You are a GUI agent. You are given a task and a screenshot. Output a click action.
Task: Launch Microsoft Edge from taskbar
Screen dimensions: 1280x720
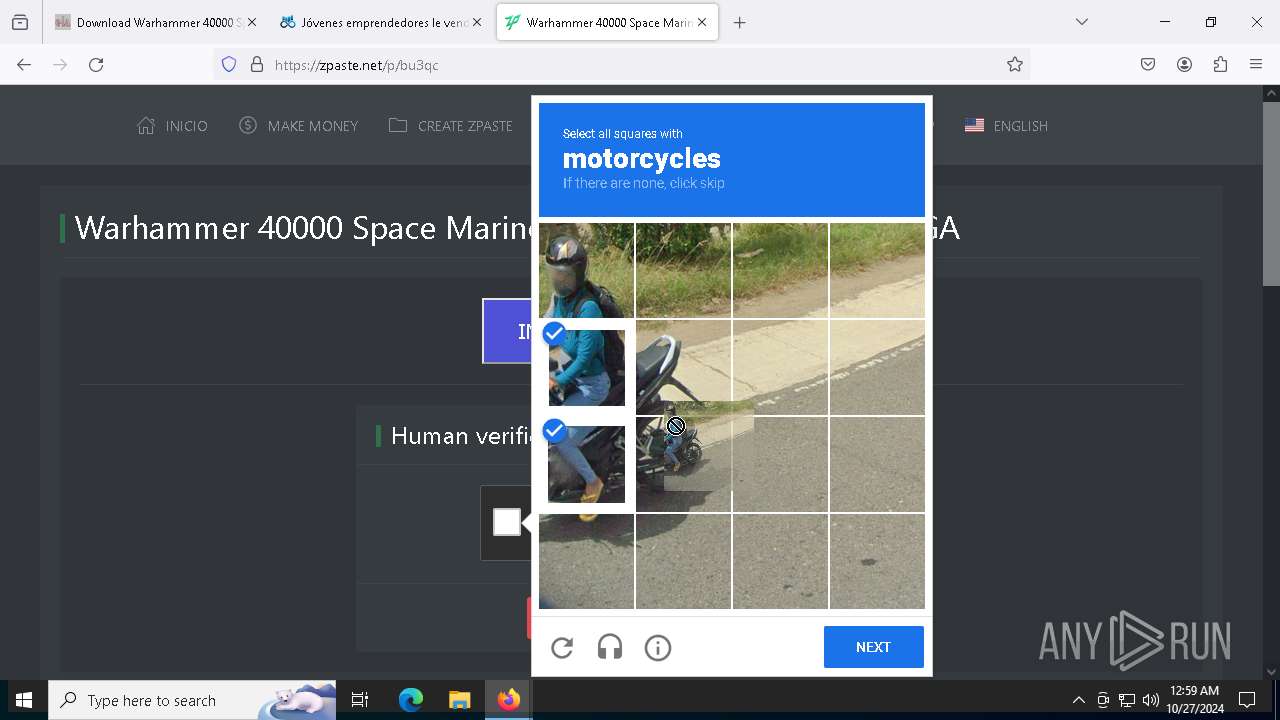(x=411, y=700)
